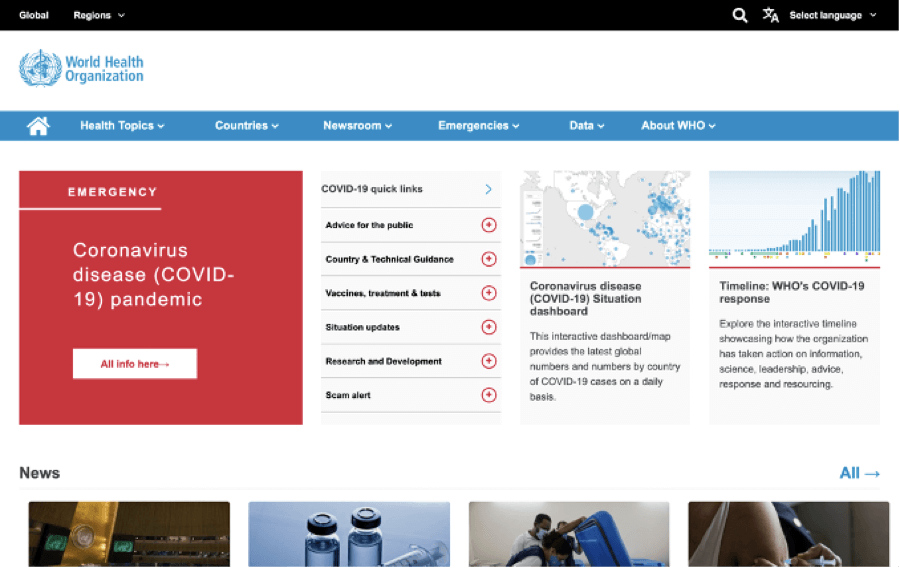Viewport: 900px width, 568px height.
Task: Click plus icon beside Advice for the public
Action: 489,225
